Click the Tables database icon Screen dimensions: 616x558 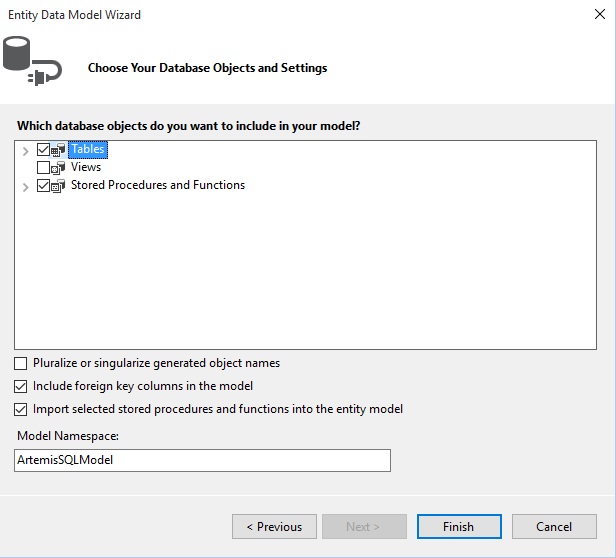[58, 150]
